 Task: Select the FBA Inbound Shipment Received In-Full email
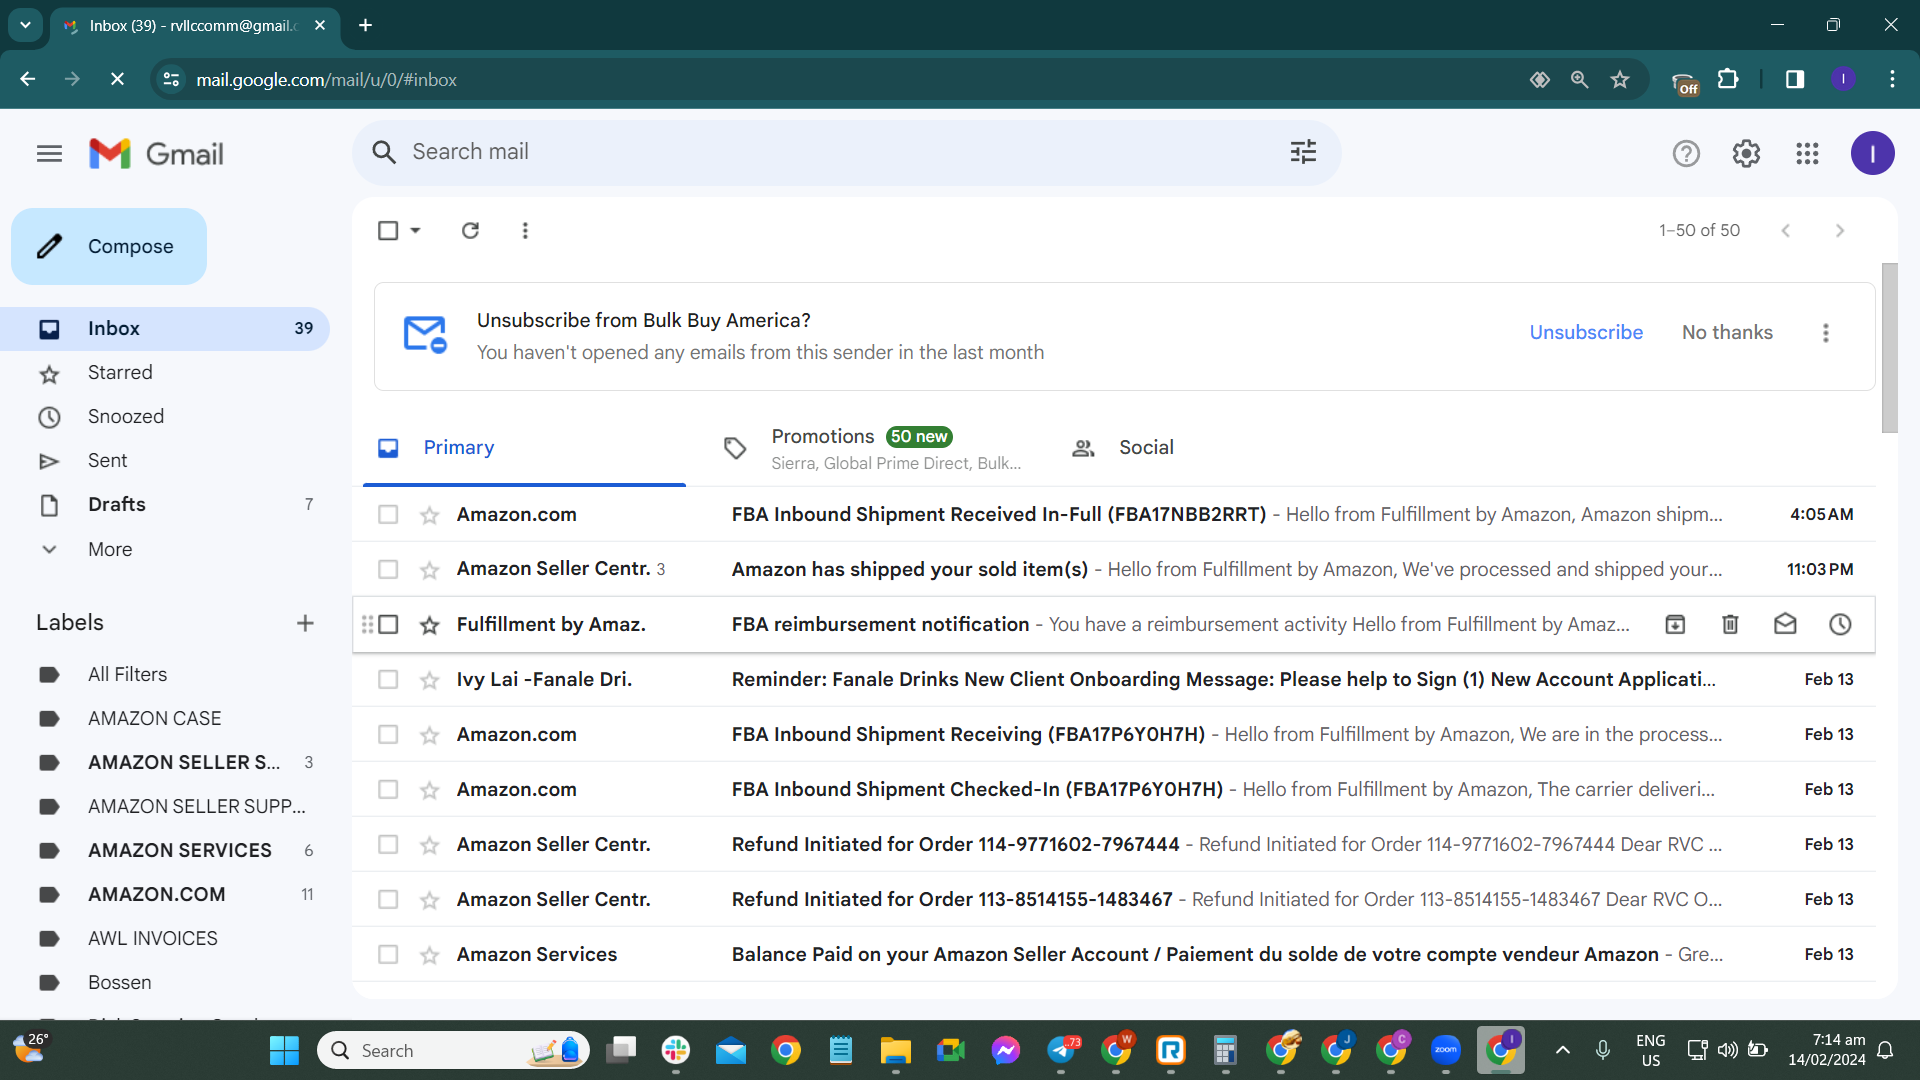click(388, 514)
